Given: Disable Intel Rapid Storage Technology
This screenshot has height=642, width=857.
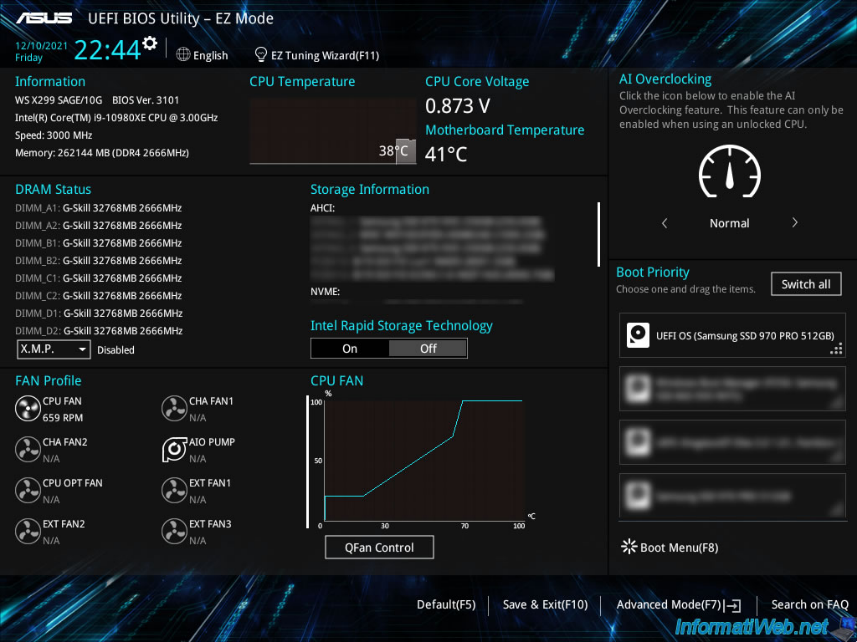Looking at the screenshot, I should (428, 348).
